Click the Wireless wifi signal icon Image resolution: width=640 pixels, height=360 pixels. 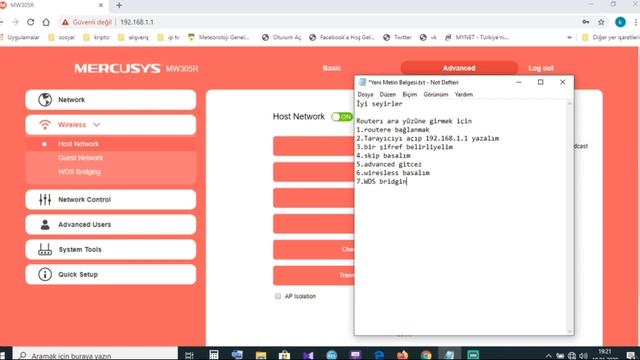click(x=45, y=124)
